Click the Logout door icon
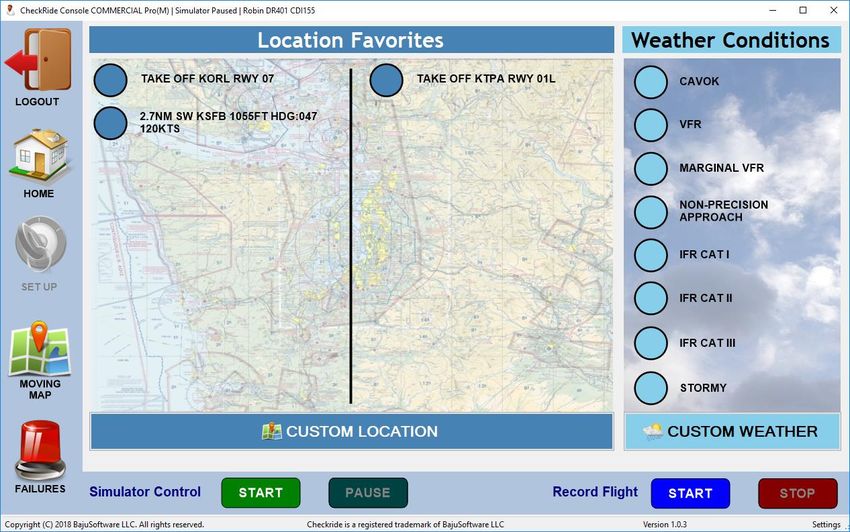Image resolution: width=850 pixels, height=532 pixels. click(38, 60)
